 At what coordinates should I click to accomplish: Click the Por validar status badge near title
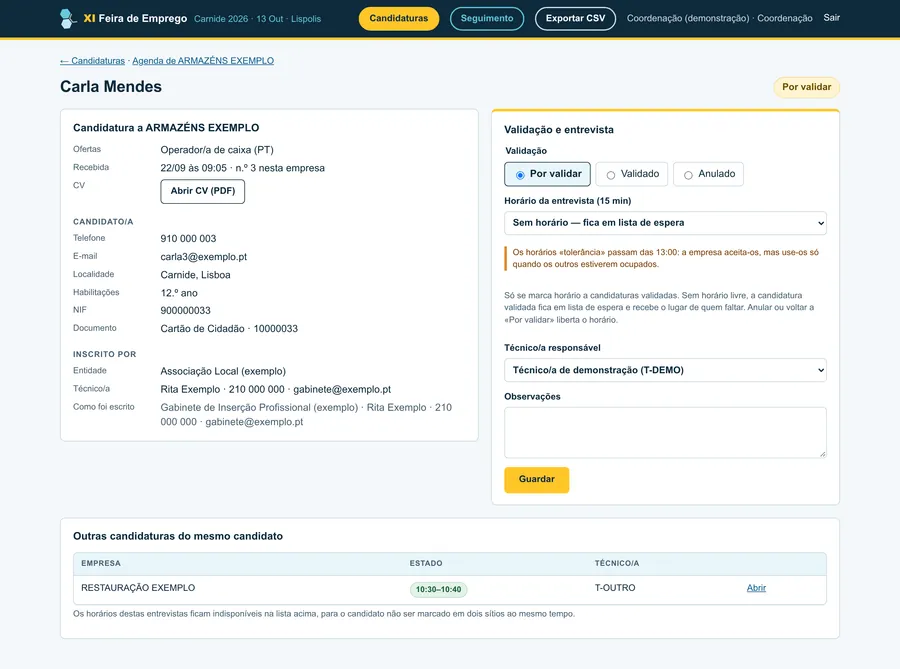coord(806,87)
